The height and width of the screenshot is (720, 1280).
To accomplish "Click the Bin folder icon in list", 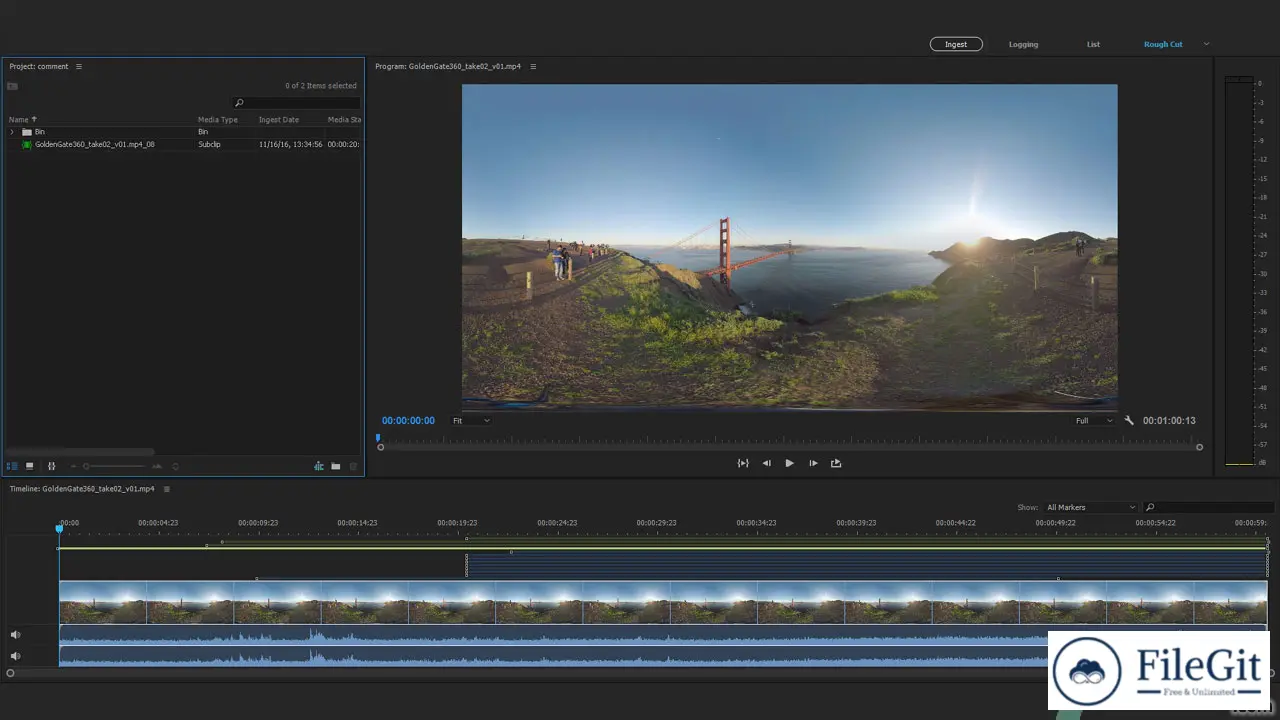I will click(x=27, y=132).
